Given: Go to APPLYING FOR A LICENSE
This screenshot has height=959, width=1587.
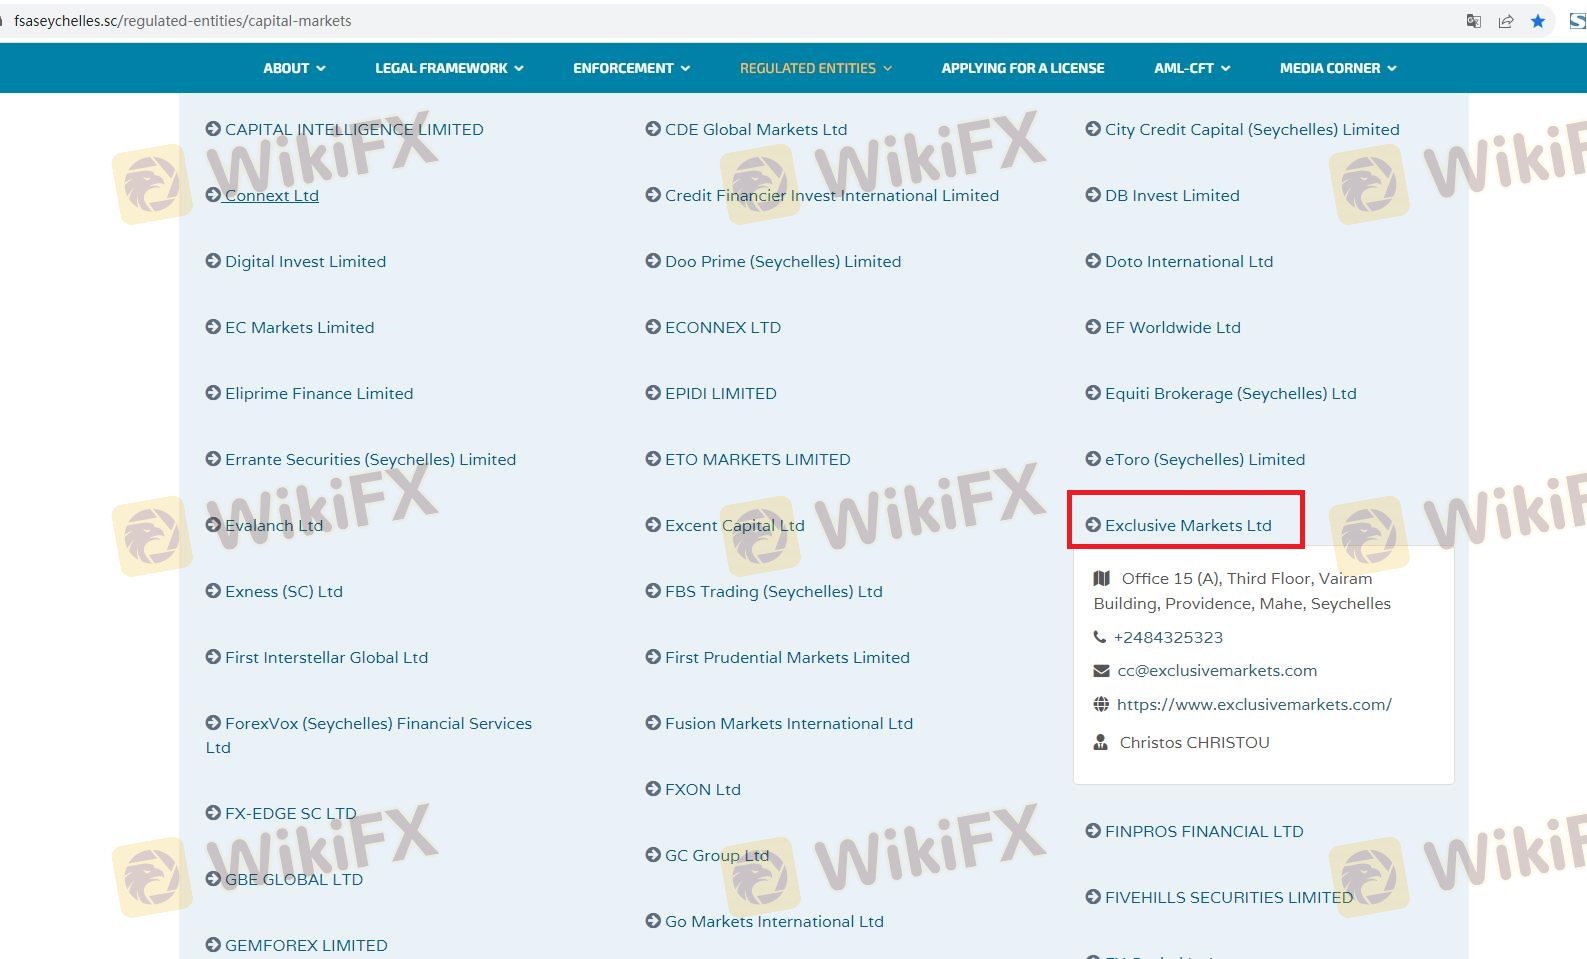Looking at the screenshot, I should (x=1022, y=68).
